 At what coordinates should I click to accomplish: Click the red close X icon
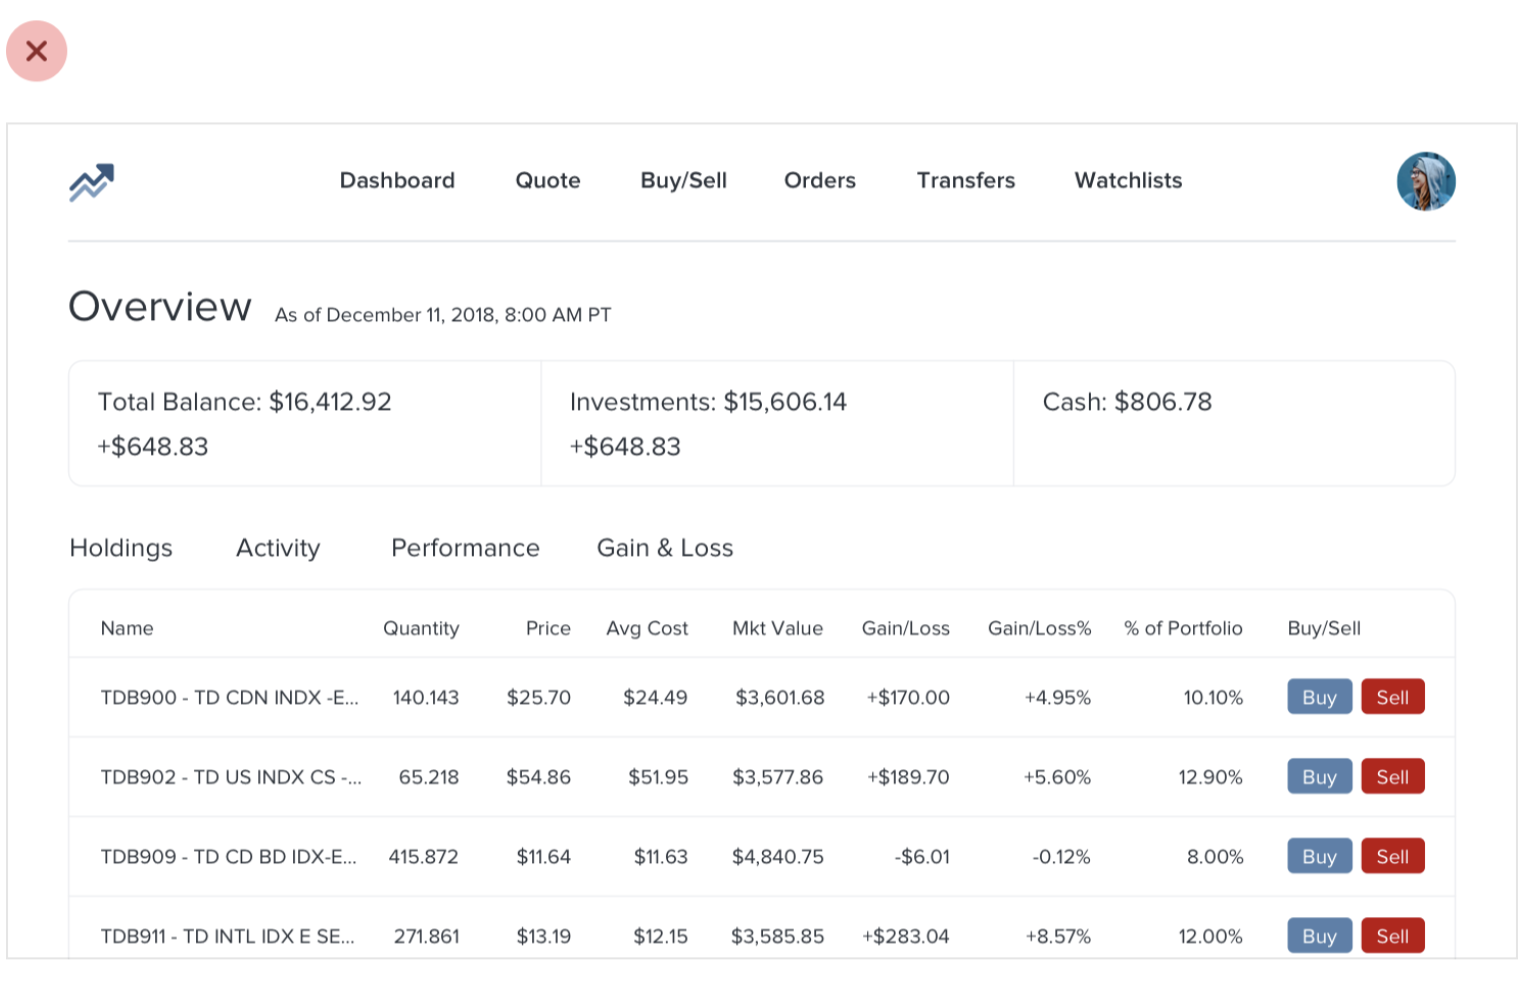(x=36, y=51)
